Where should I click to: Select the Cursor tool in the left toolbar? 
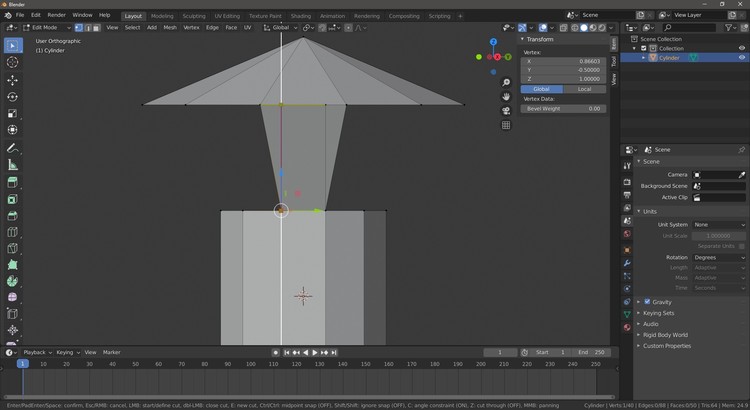[13, 62]
